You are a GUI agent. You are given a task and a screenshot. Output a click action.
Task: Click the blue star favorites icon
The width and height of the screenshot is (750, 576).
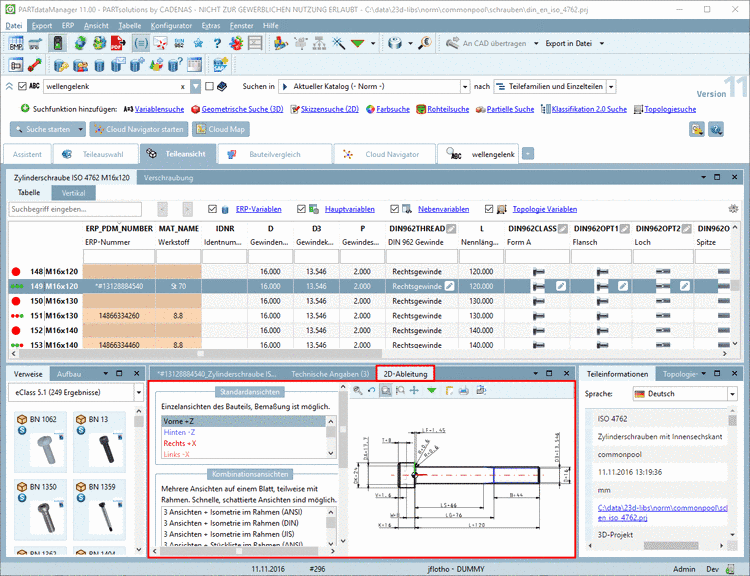tap(198, 44)
